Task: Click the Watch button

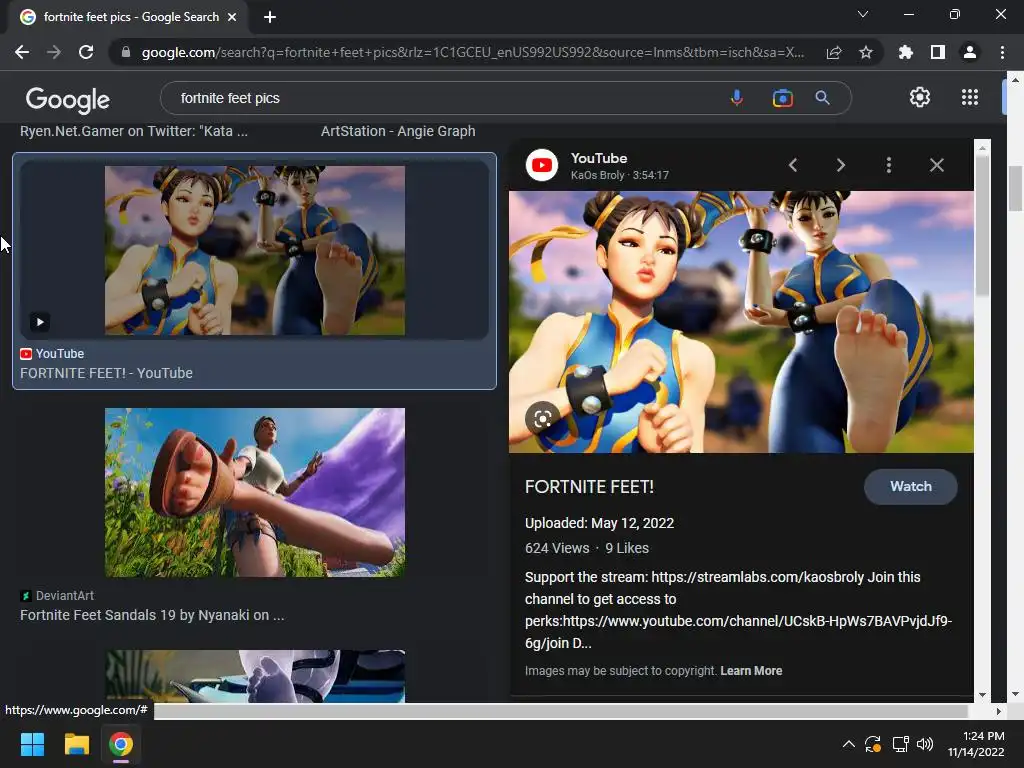Action: [x=910, y=487]
